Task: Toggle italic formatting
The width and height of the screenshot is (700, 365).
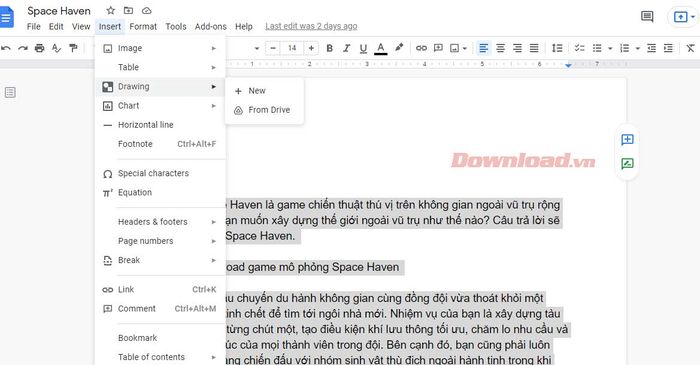Action: (x=346, y=48)
